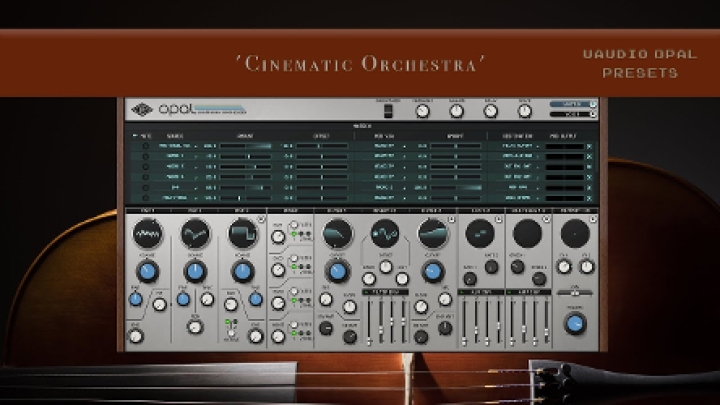Image resolution: width=720 pixels, height=405 pixels.
Task: Click the large blue knob under the lowpass filter display
Action: point(338,271)
